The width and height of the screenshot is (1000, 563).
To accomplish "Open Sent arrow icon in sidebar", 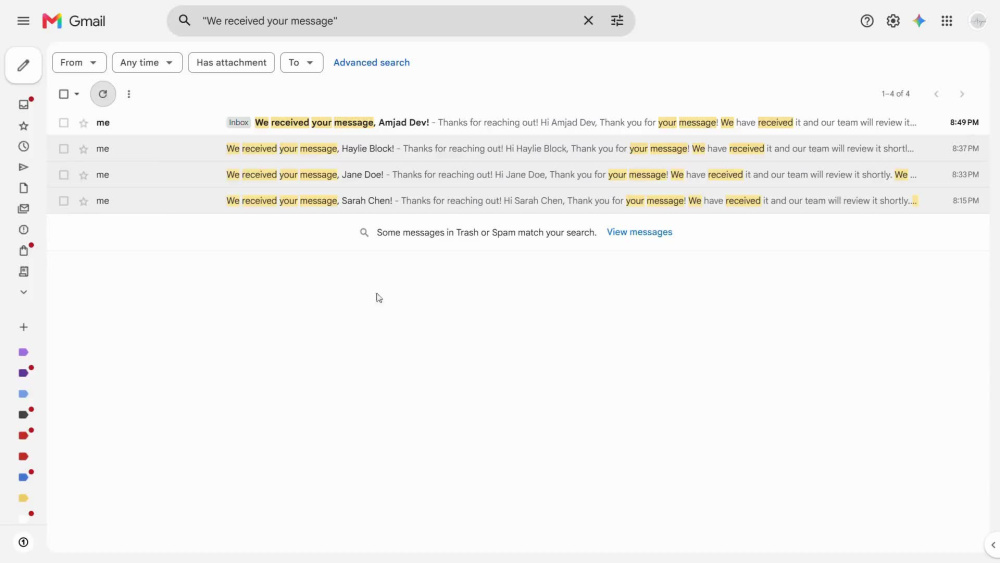I will click(x=24, y=167).
